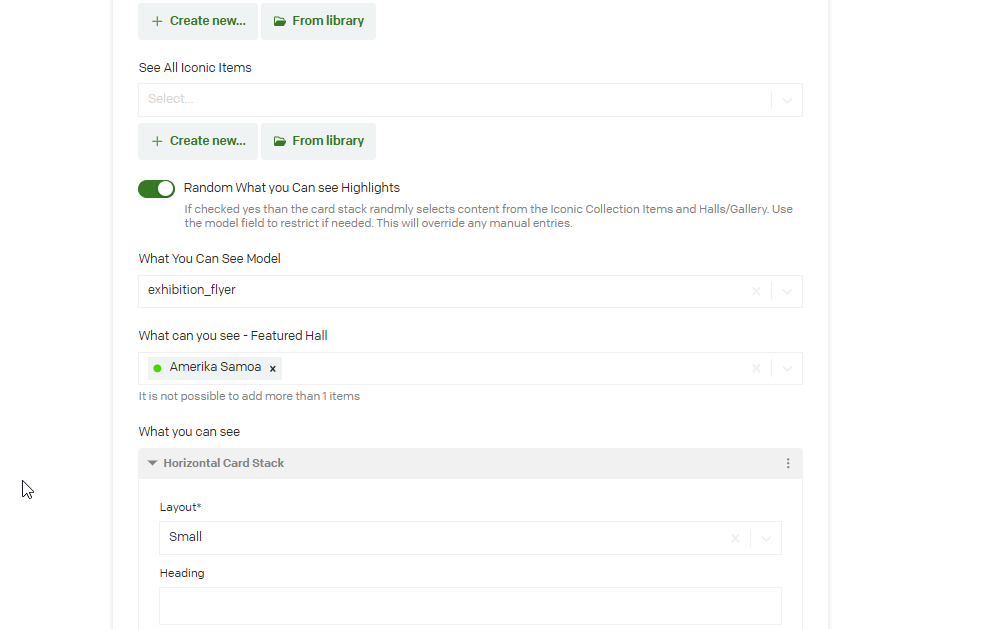Expand the Featured Hall dropdown arrow
The height and width of the screenshot is (629, 997).
click(787, 369)
